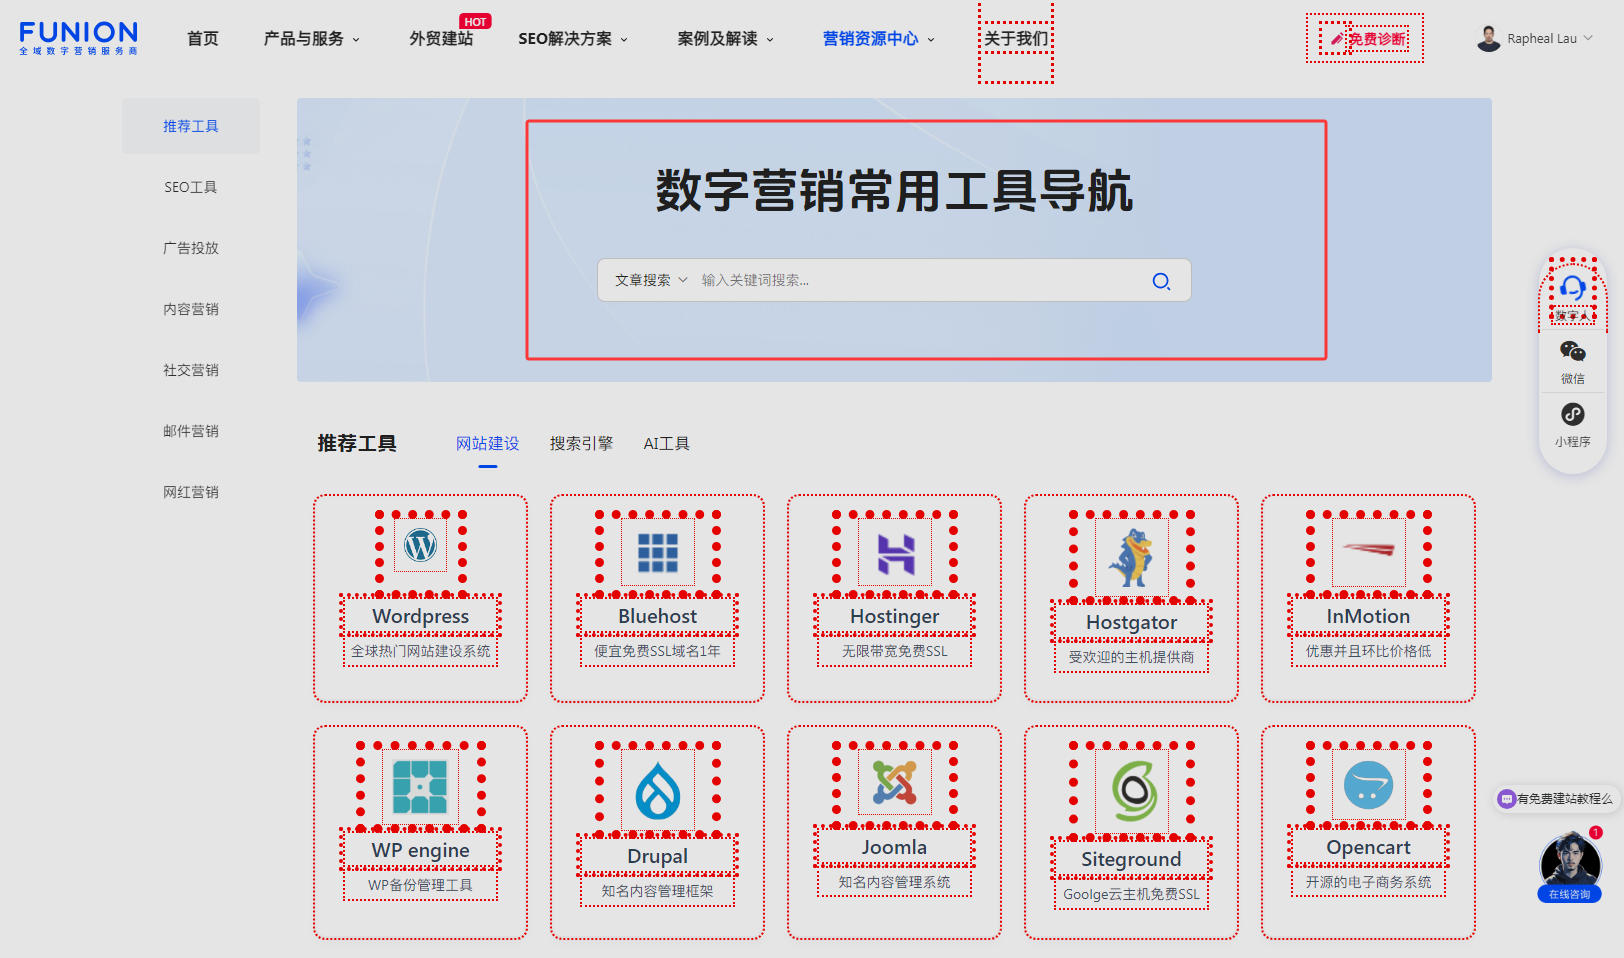Open 关于我们 in the top navigation
The width and height of the screenshot is (1624, 958).
(1016, 39)
